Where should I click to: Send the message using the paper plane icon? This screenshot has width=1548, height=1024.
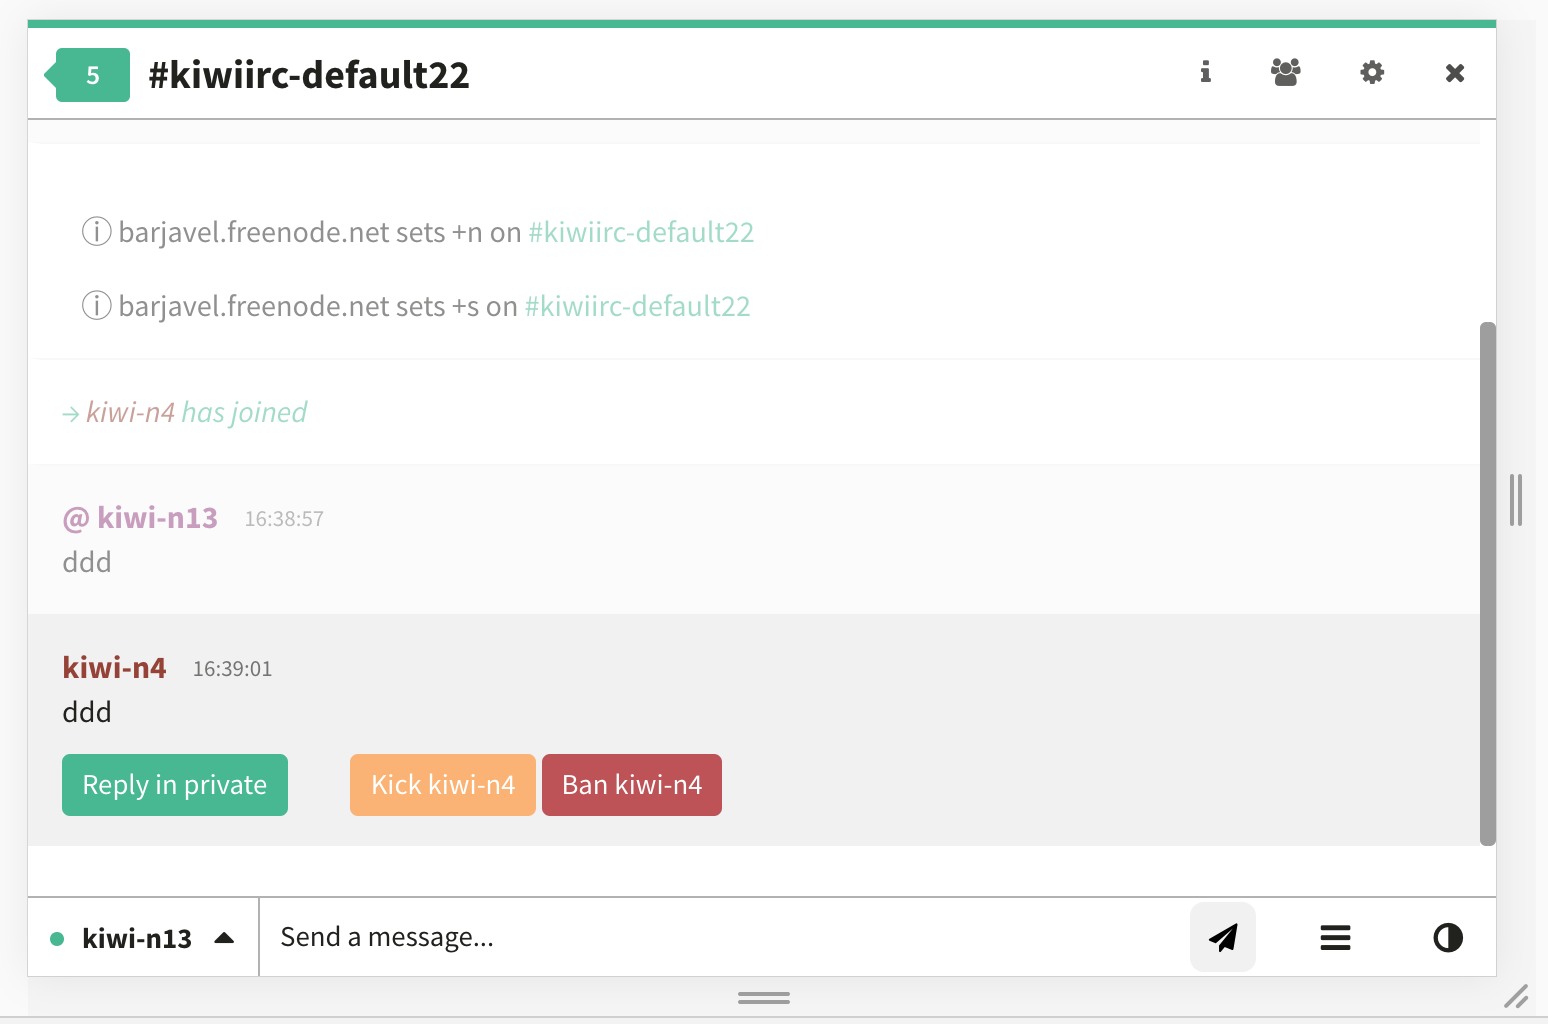pyautogui.click(x=1223, y=937)
